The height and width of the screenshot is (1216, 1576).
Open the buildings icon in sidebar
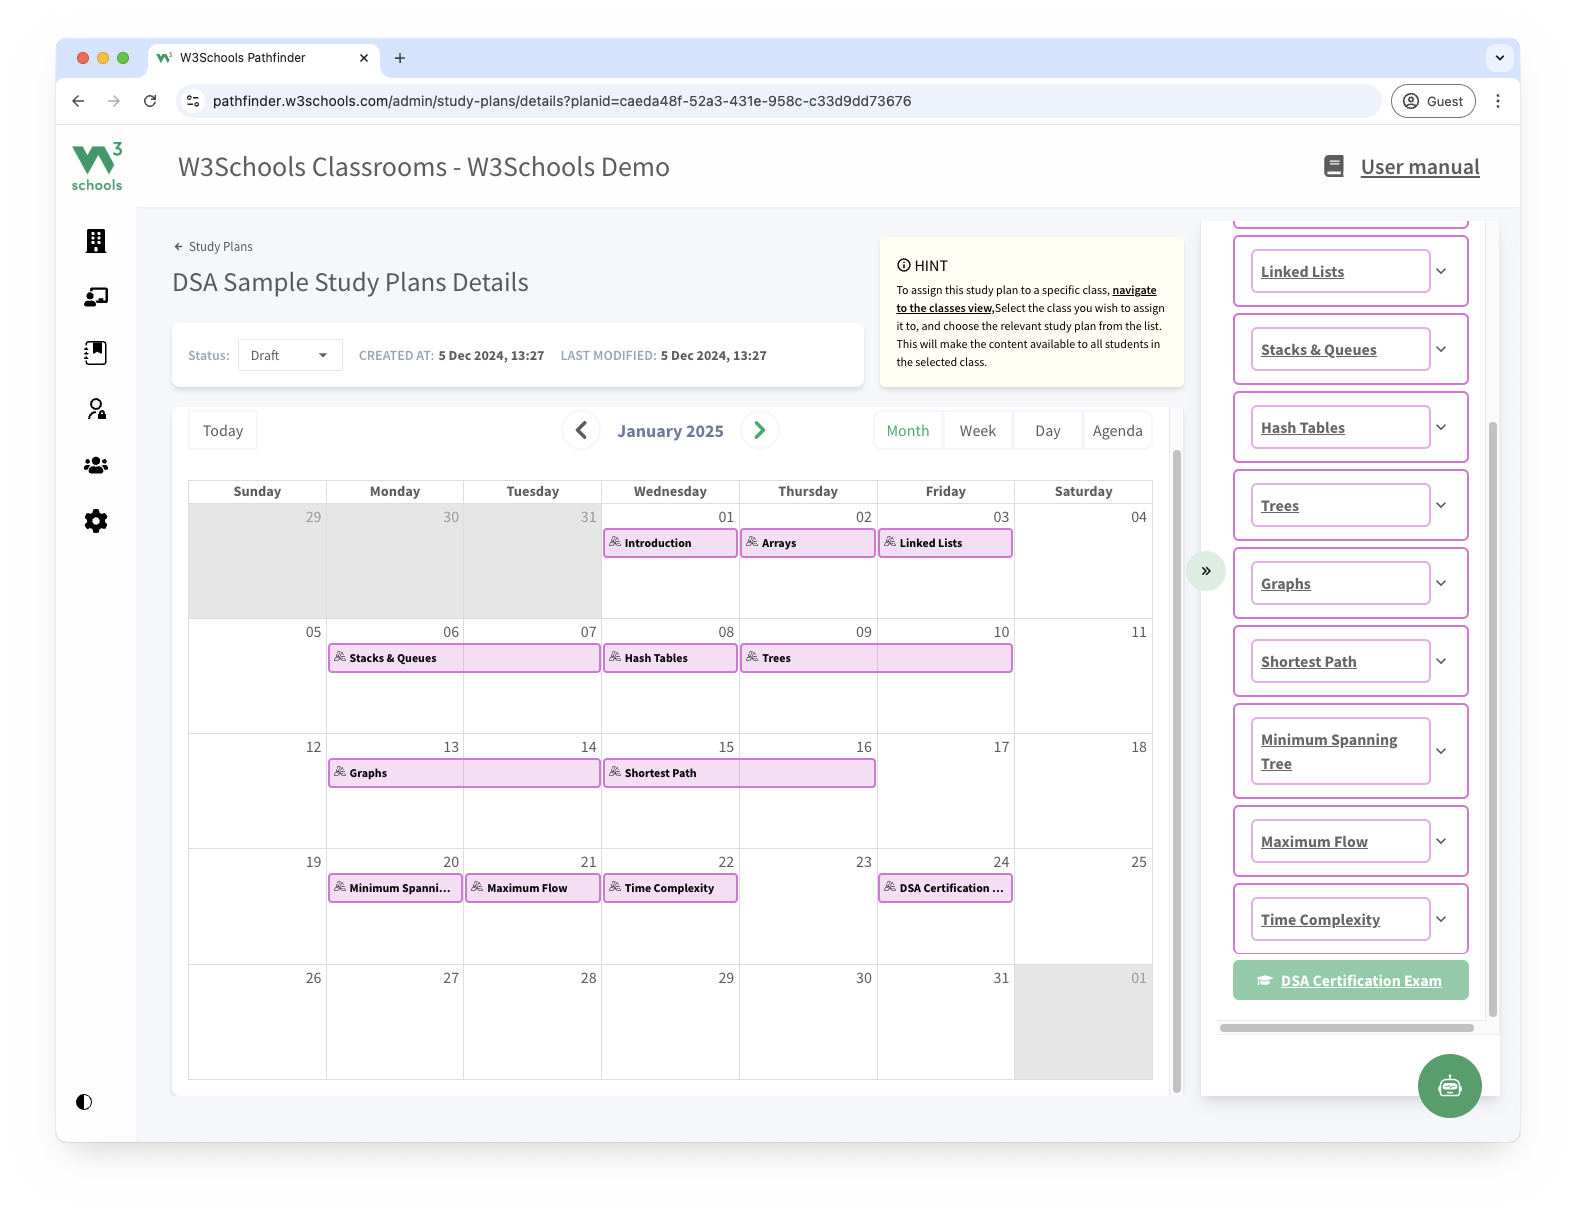(x=96, y=241)
